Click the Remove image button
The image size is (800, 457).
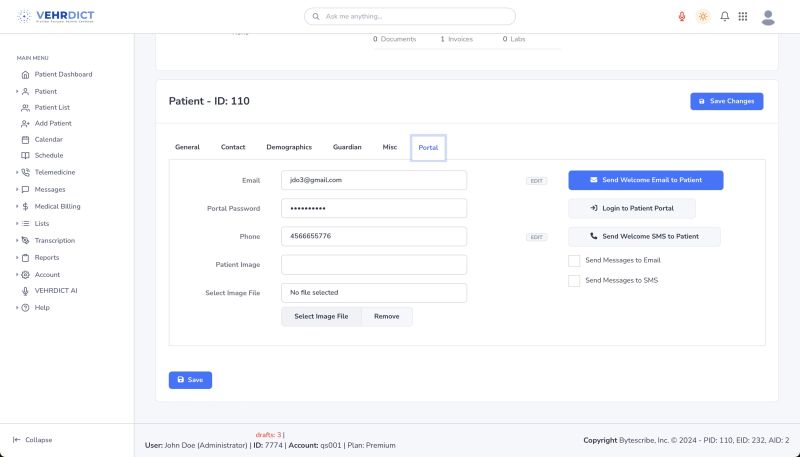[x=387, y=317]
